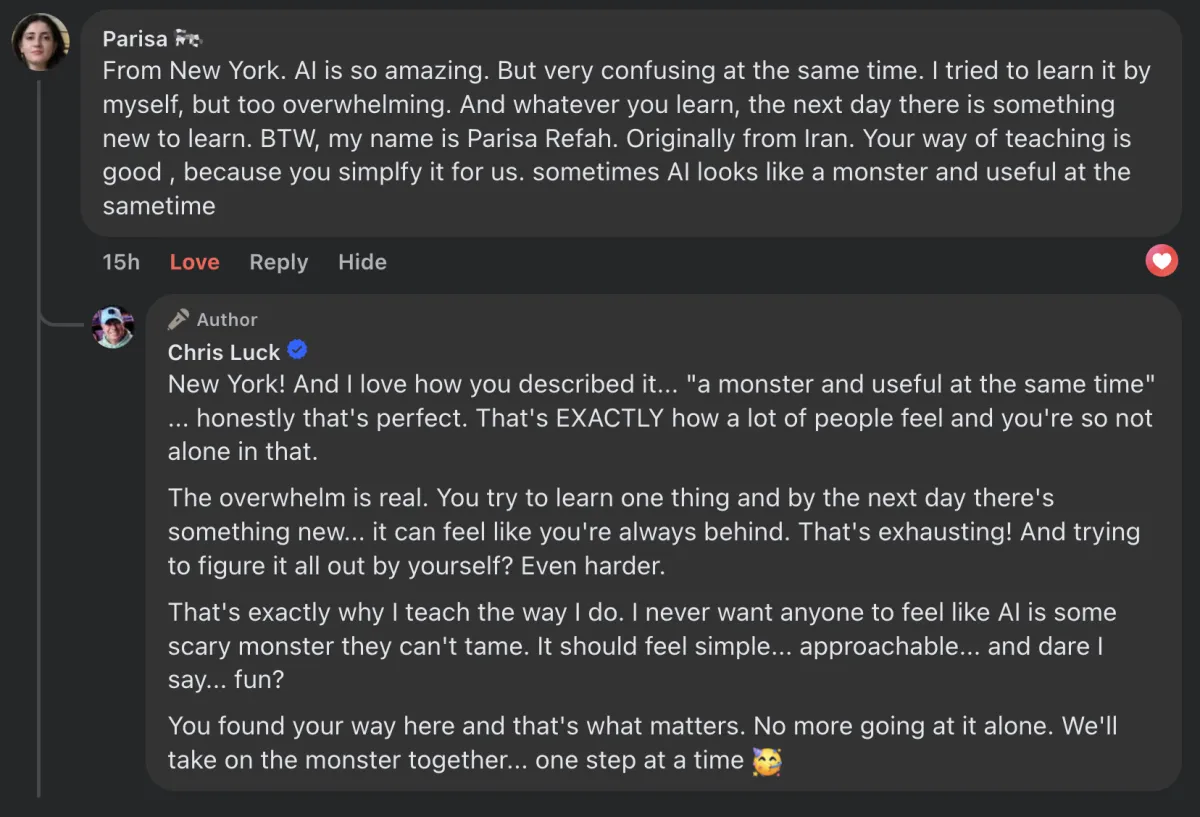Click the paragraph starting "That's exactly why I teach"

641,646
